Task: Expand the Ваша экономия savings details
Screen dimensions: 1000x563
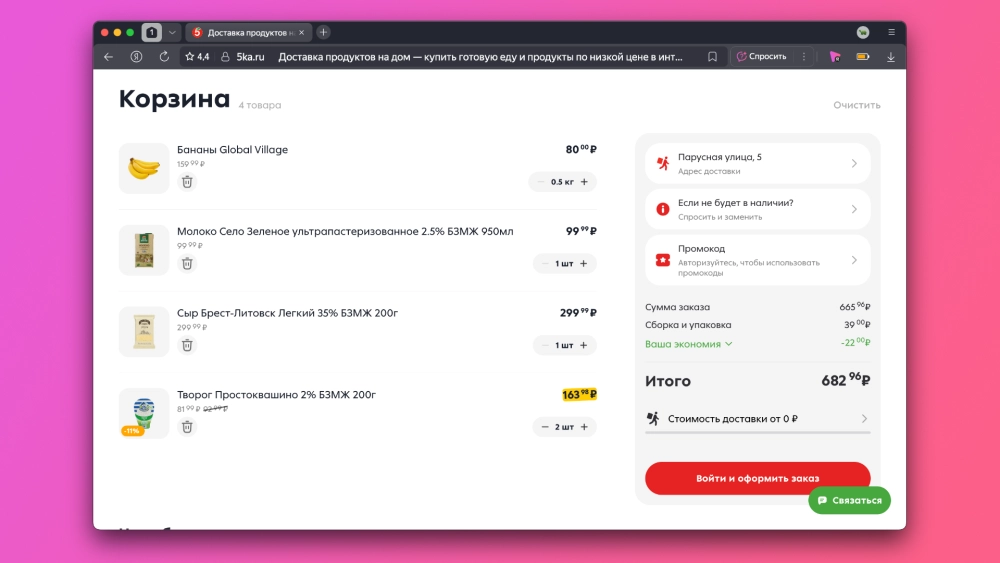Action: pyautogui.click(x=689, y=344)
